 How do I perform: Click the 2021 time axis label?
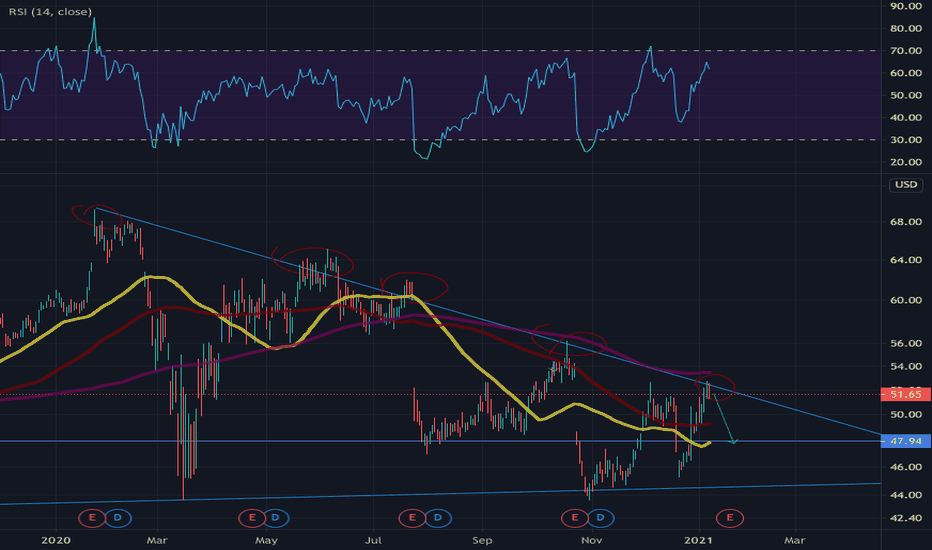pyautogui.click(x=698, y=540)
